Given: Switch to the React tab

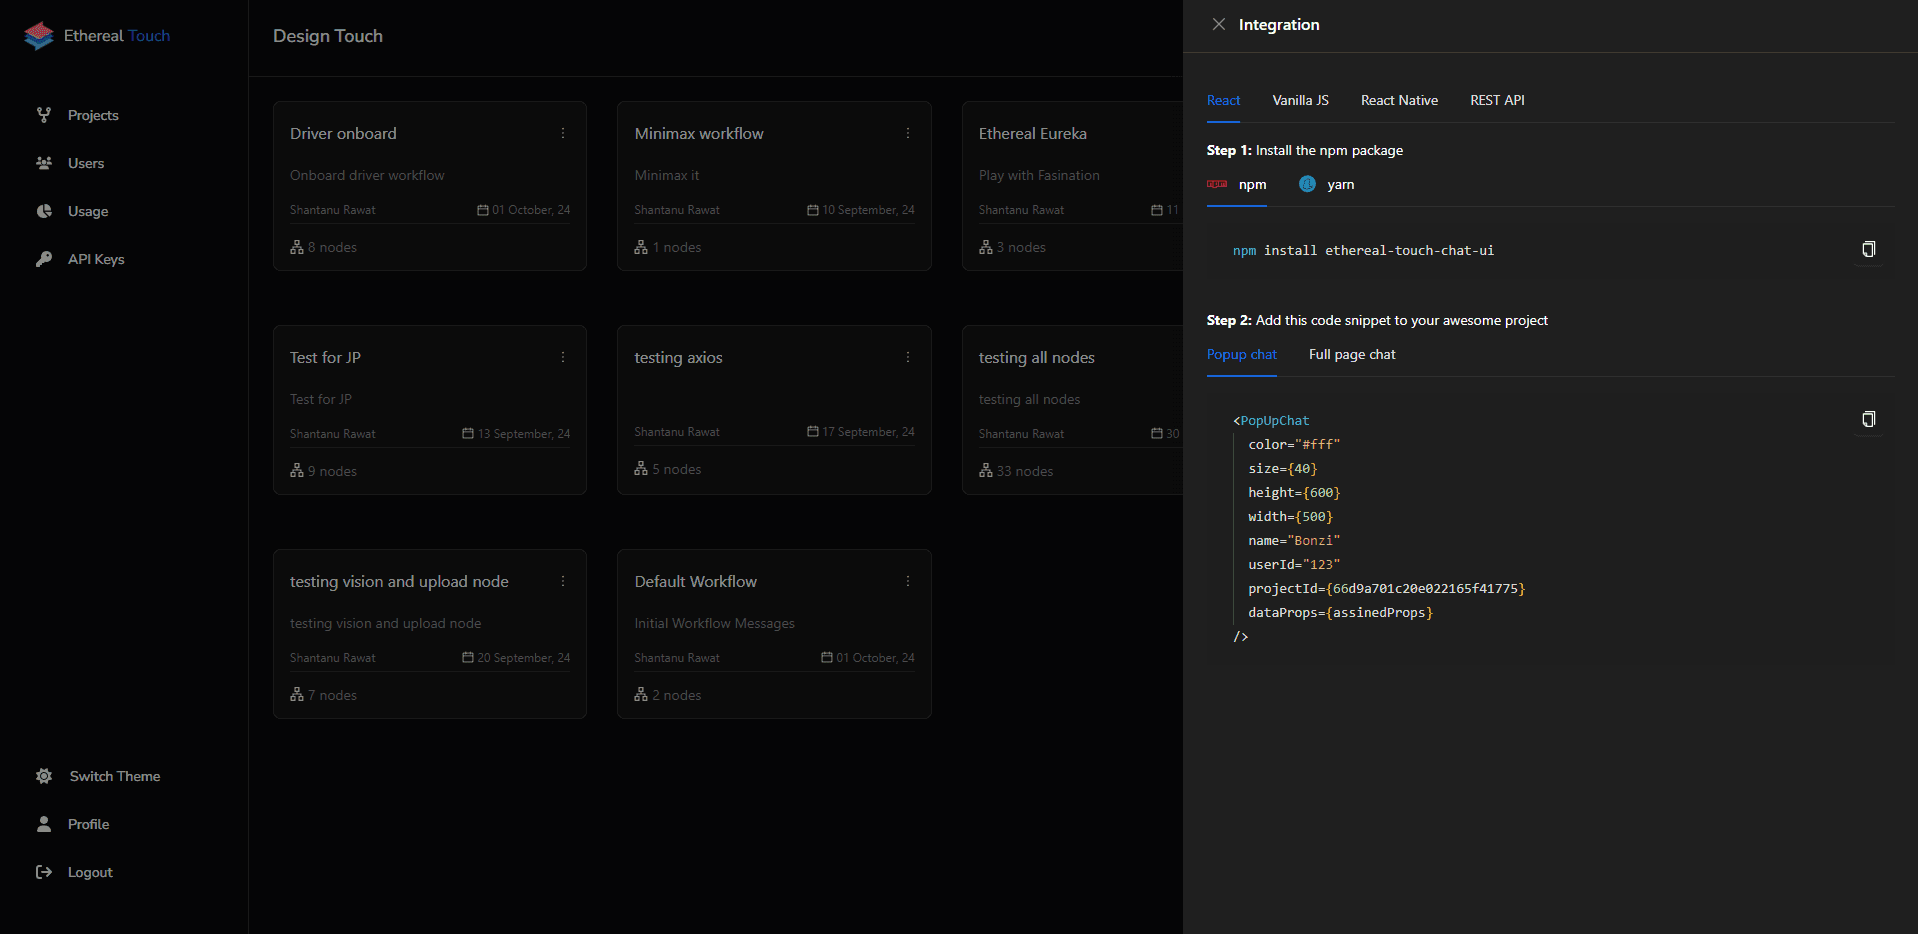Looking at the screenshot, I should tap(1223, 100).
